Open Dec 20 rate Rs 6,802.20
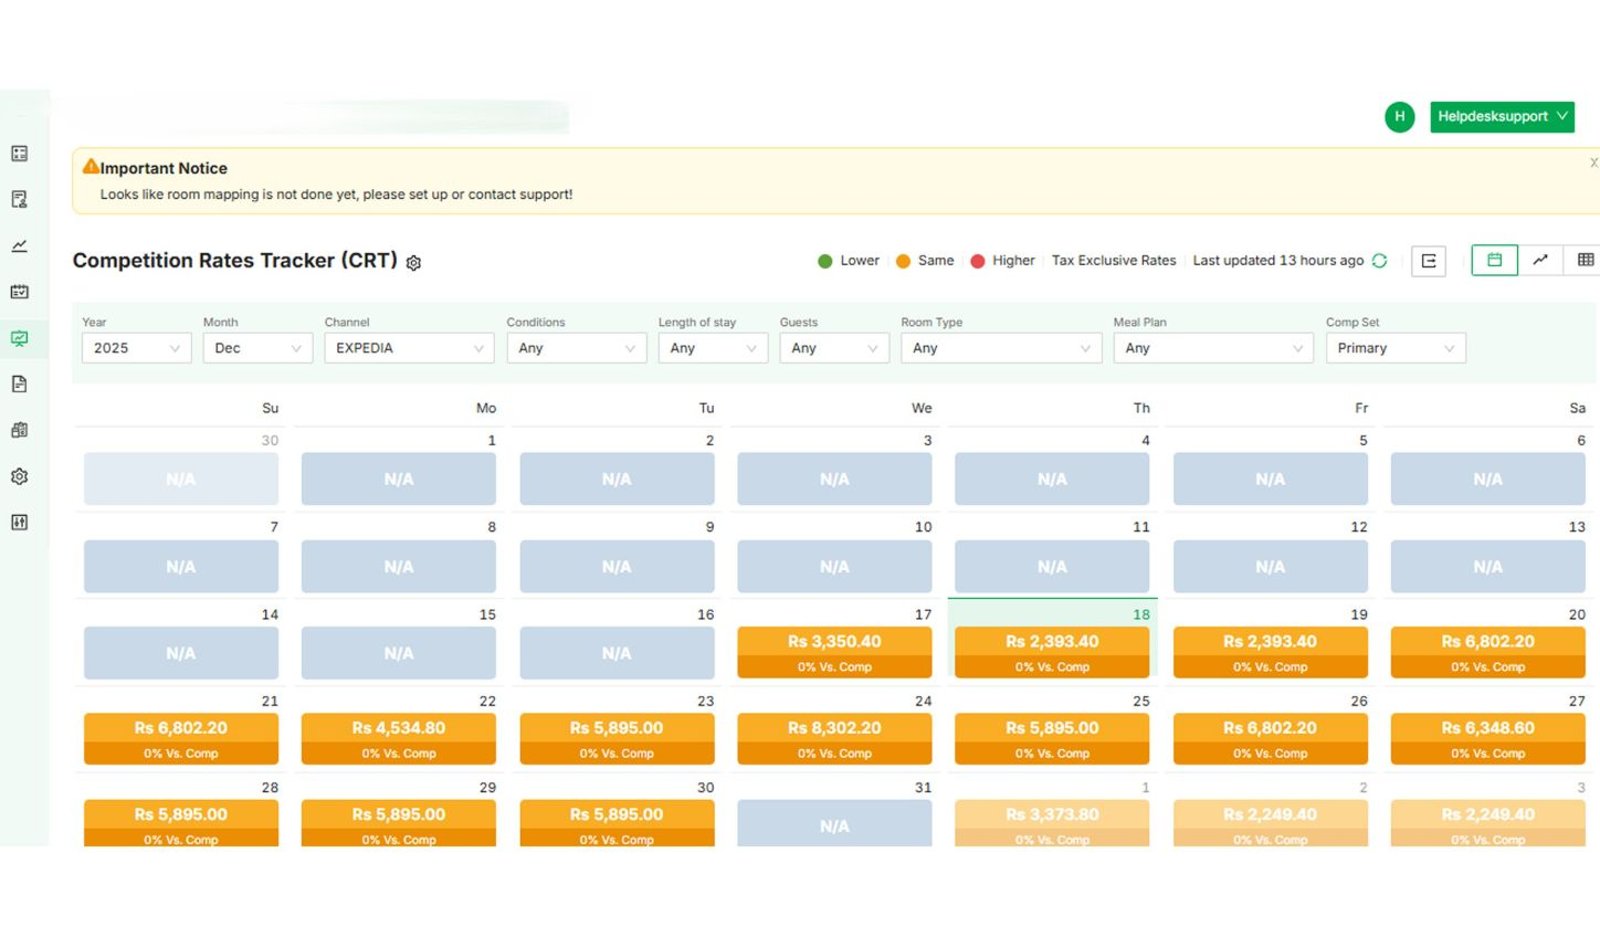The width and height of the screenshot is (1600, 937). (x=1488, y=653)
